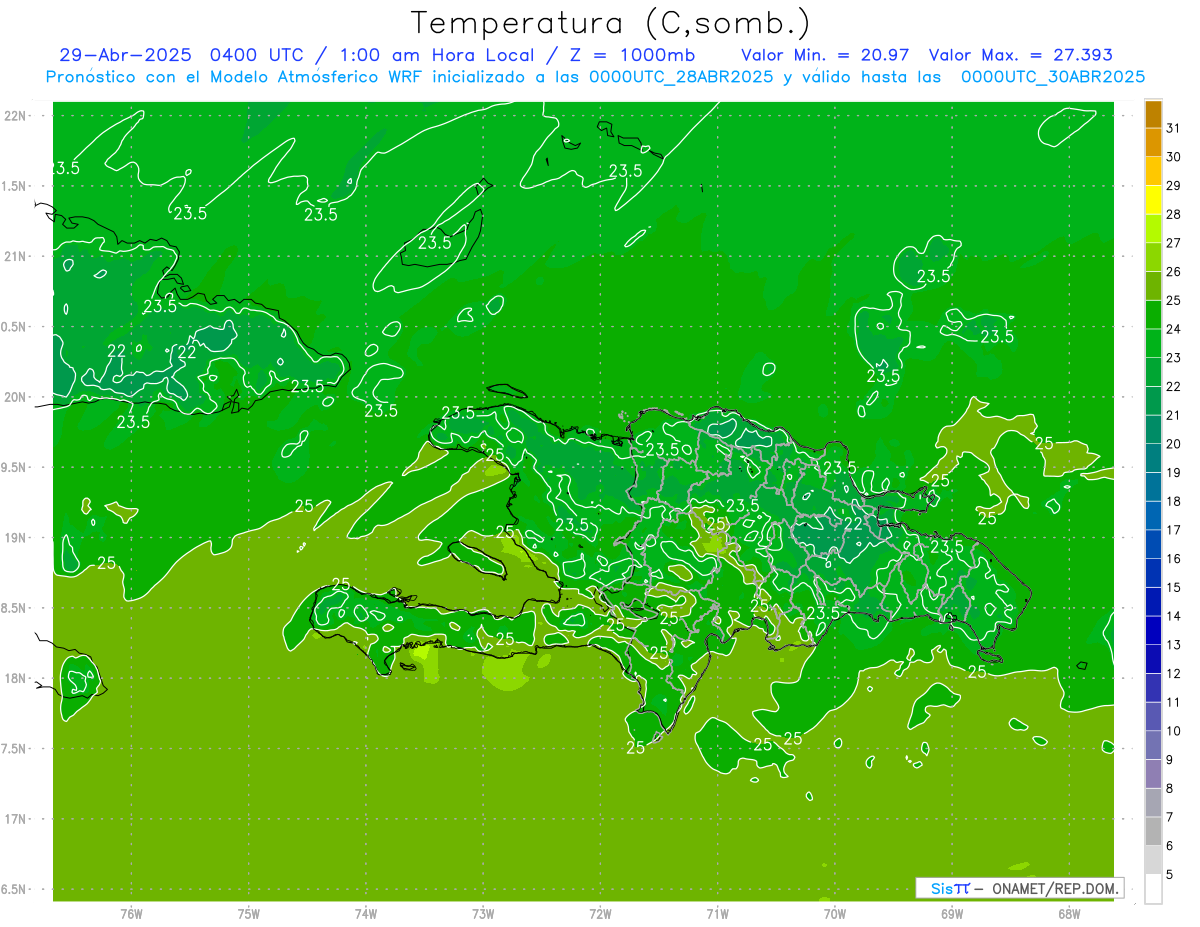Click the "Valor Max. = 27.393" value
Viewport: 1200px width, 927px height.
pyautogui.click(x=1021, y=55)
